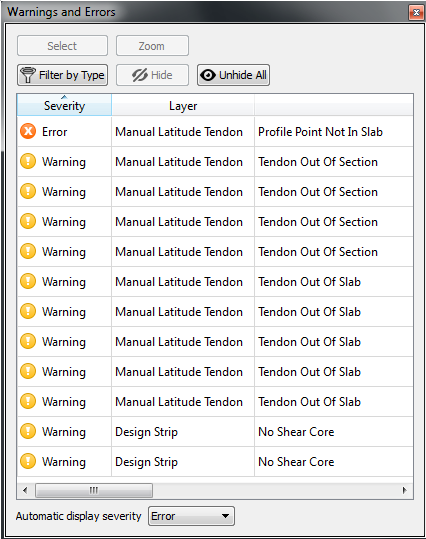Click warning icon of last No Shear Core row
The height and width of the screenshot is (539, 426).
point(28,461)
